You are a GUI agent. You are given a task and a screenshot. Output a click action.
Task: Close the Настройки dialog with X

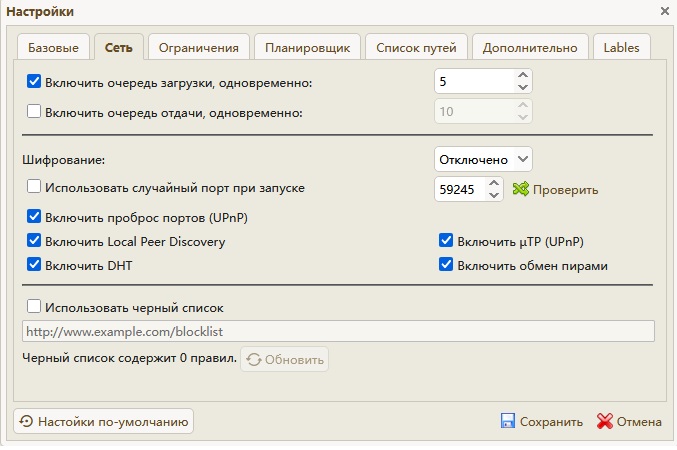[x=664, y=11]
